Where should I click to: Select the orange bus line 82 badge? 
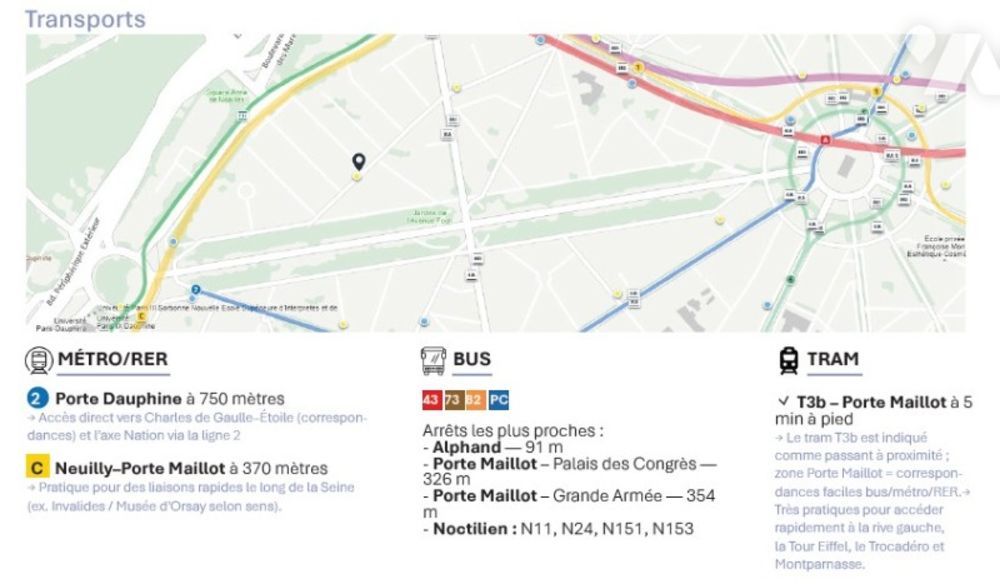(x=474, y=401)
